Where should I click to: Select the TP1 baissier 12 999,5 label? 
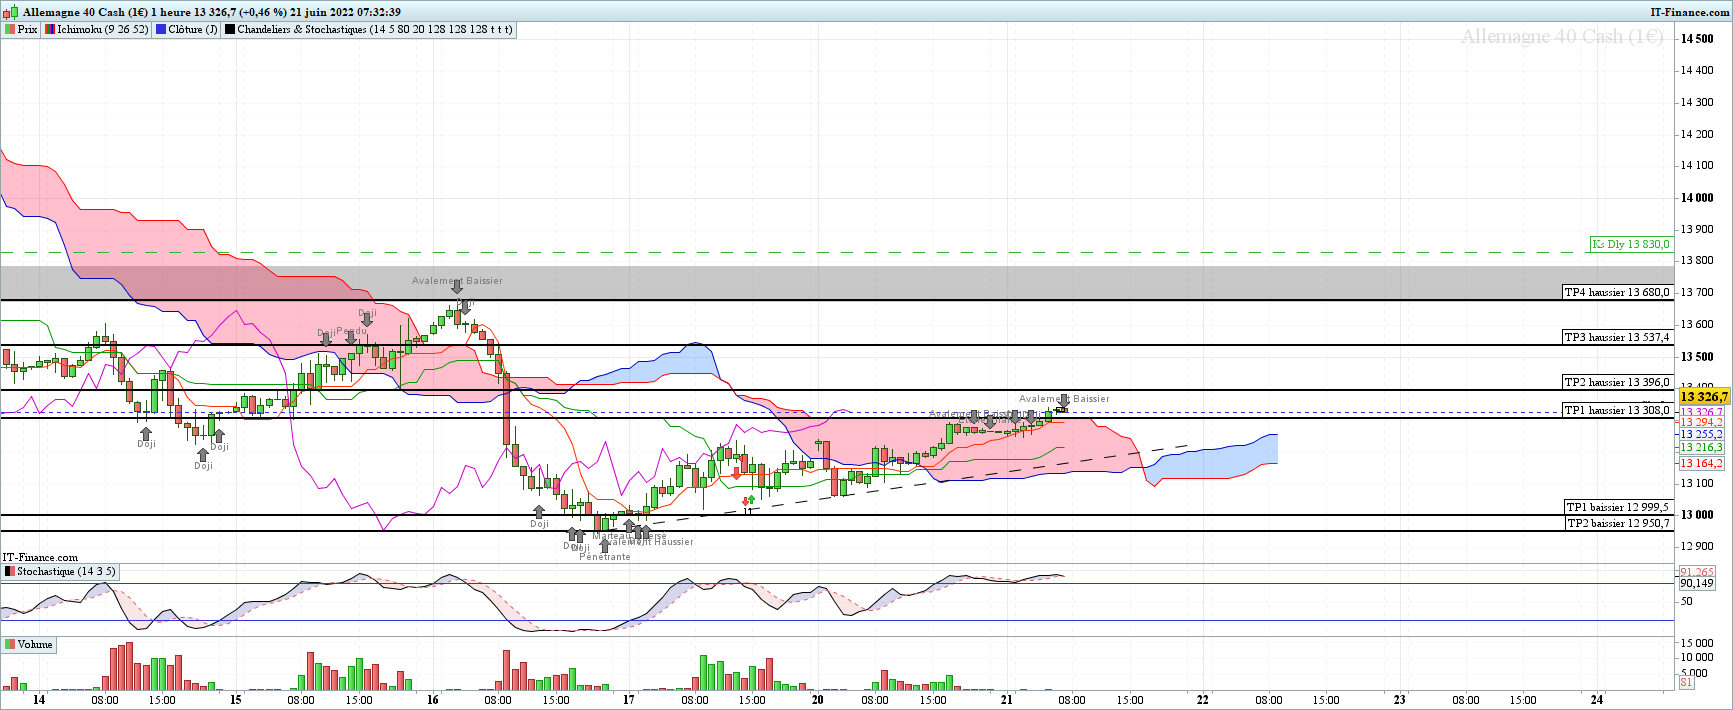point(1619,507)
